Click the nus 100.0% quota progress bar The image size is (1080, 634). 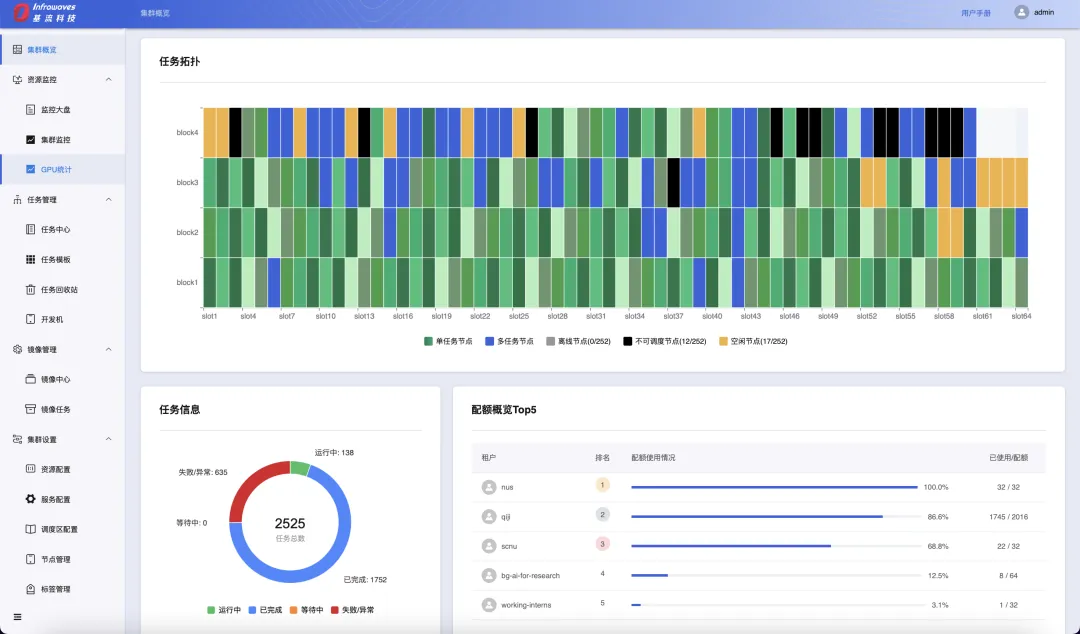coord(774,487)
